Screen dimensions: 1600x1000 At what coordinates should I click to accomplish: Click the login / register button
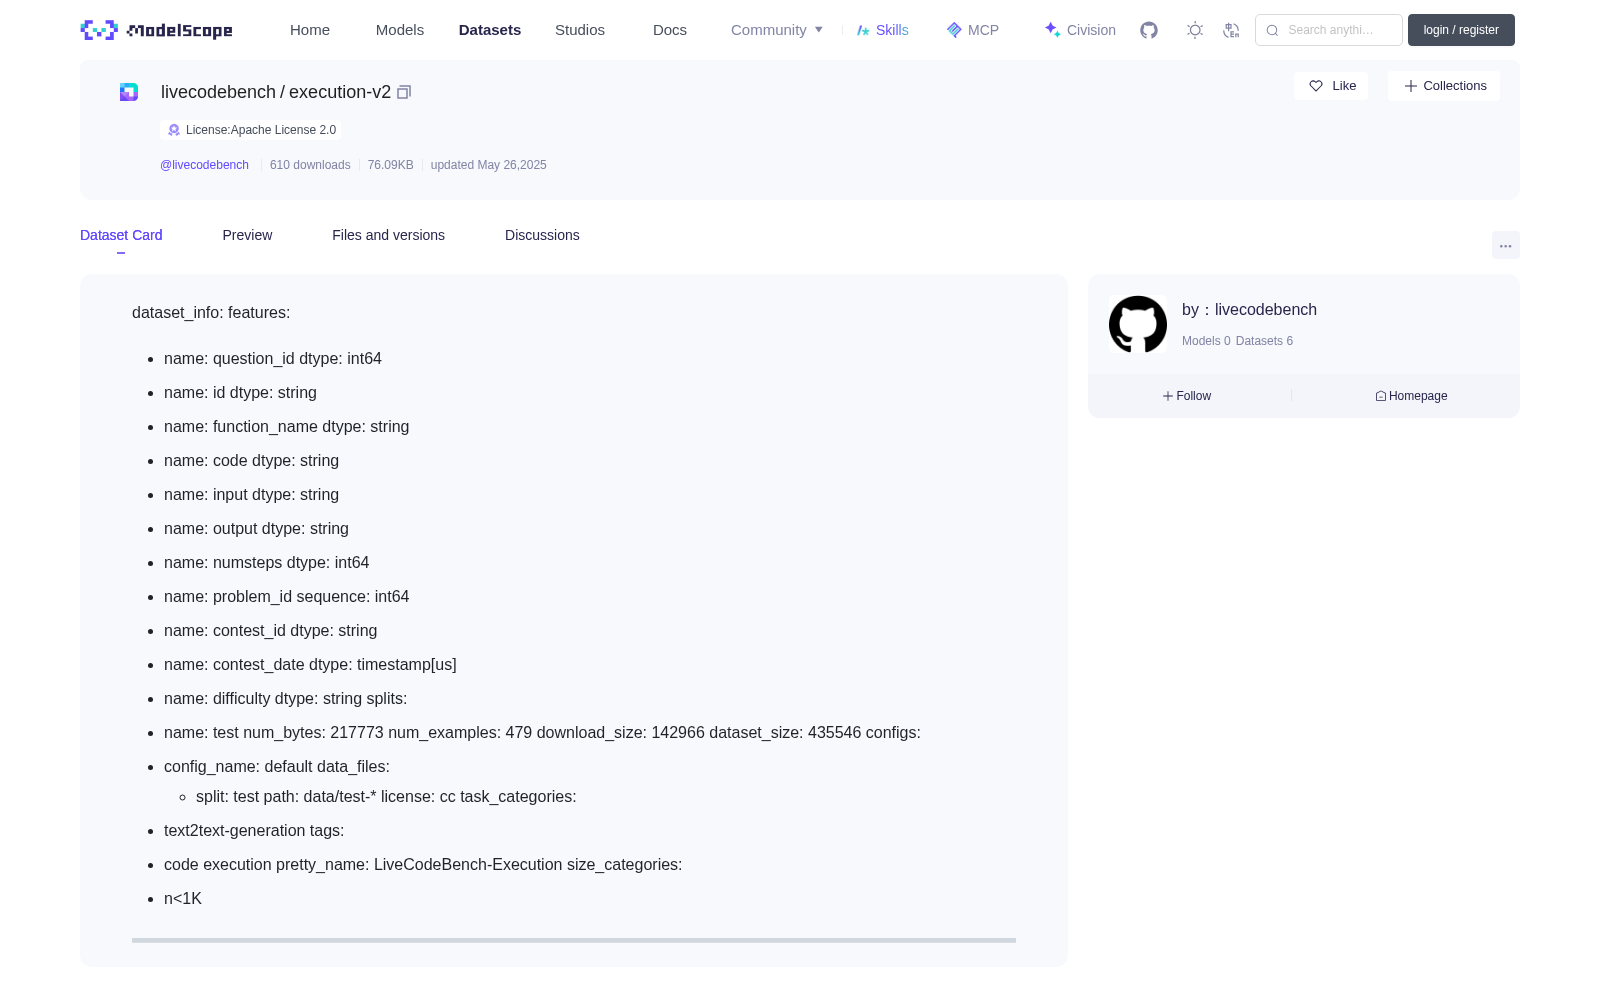[x=1461, y=30]
